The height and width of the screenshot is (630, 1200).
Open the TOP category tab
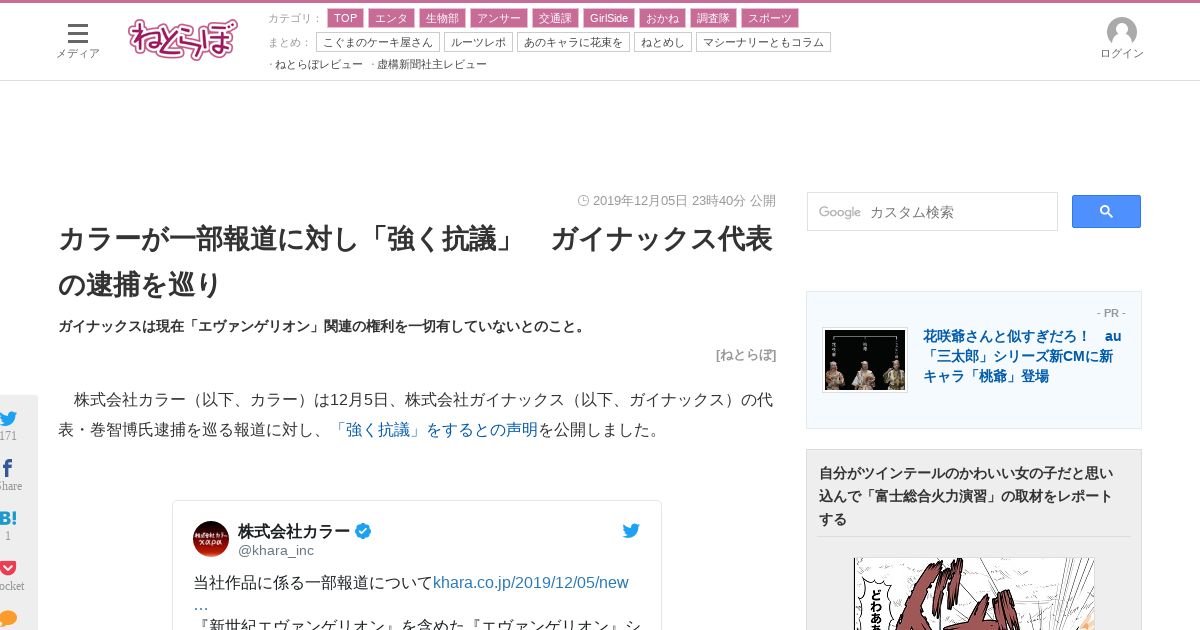(345, 18)
